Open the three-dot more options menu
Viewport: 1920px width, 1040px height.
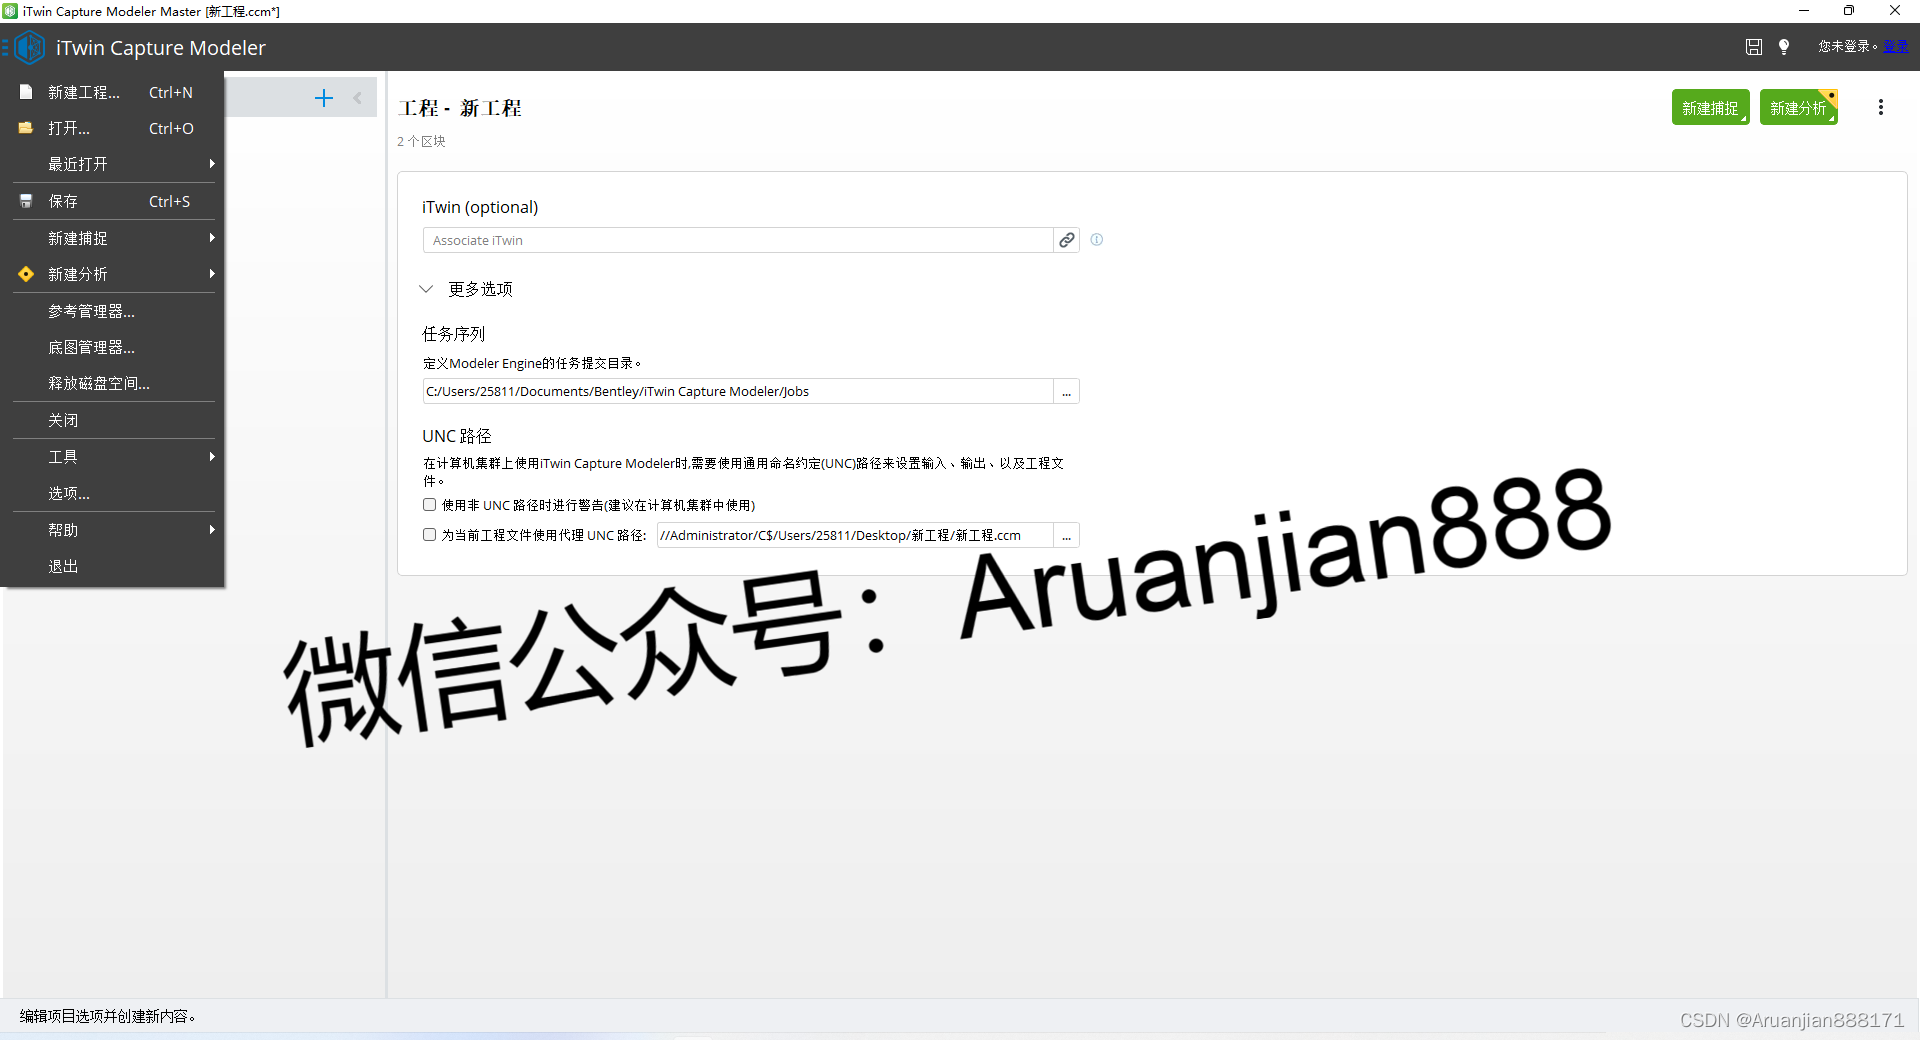1881,107
